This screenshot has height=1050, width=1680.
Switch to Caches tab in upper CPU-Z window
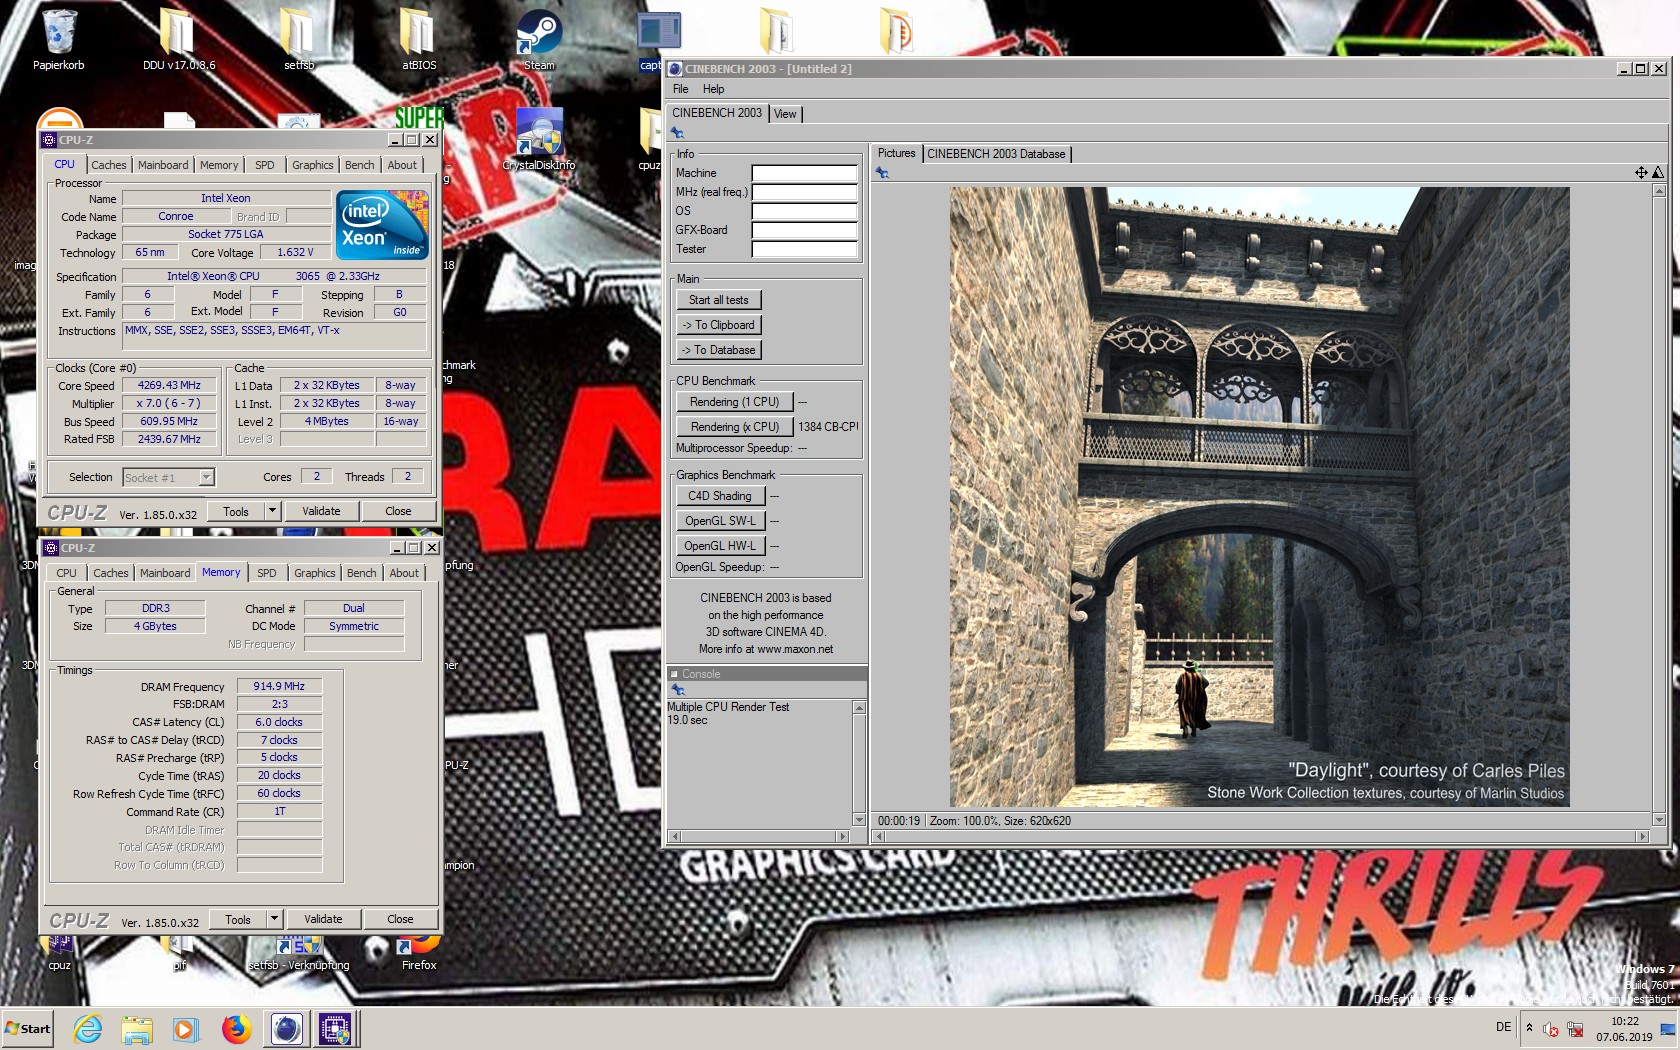click(109, 165)
